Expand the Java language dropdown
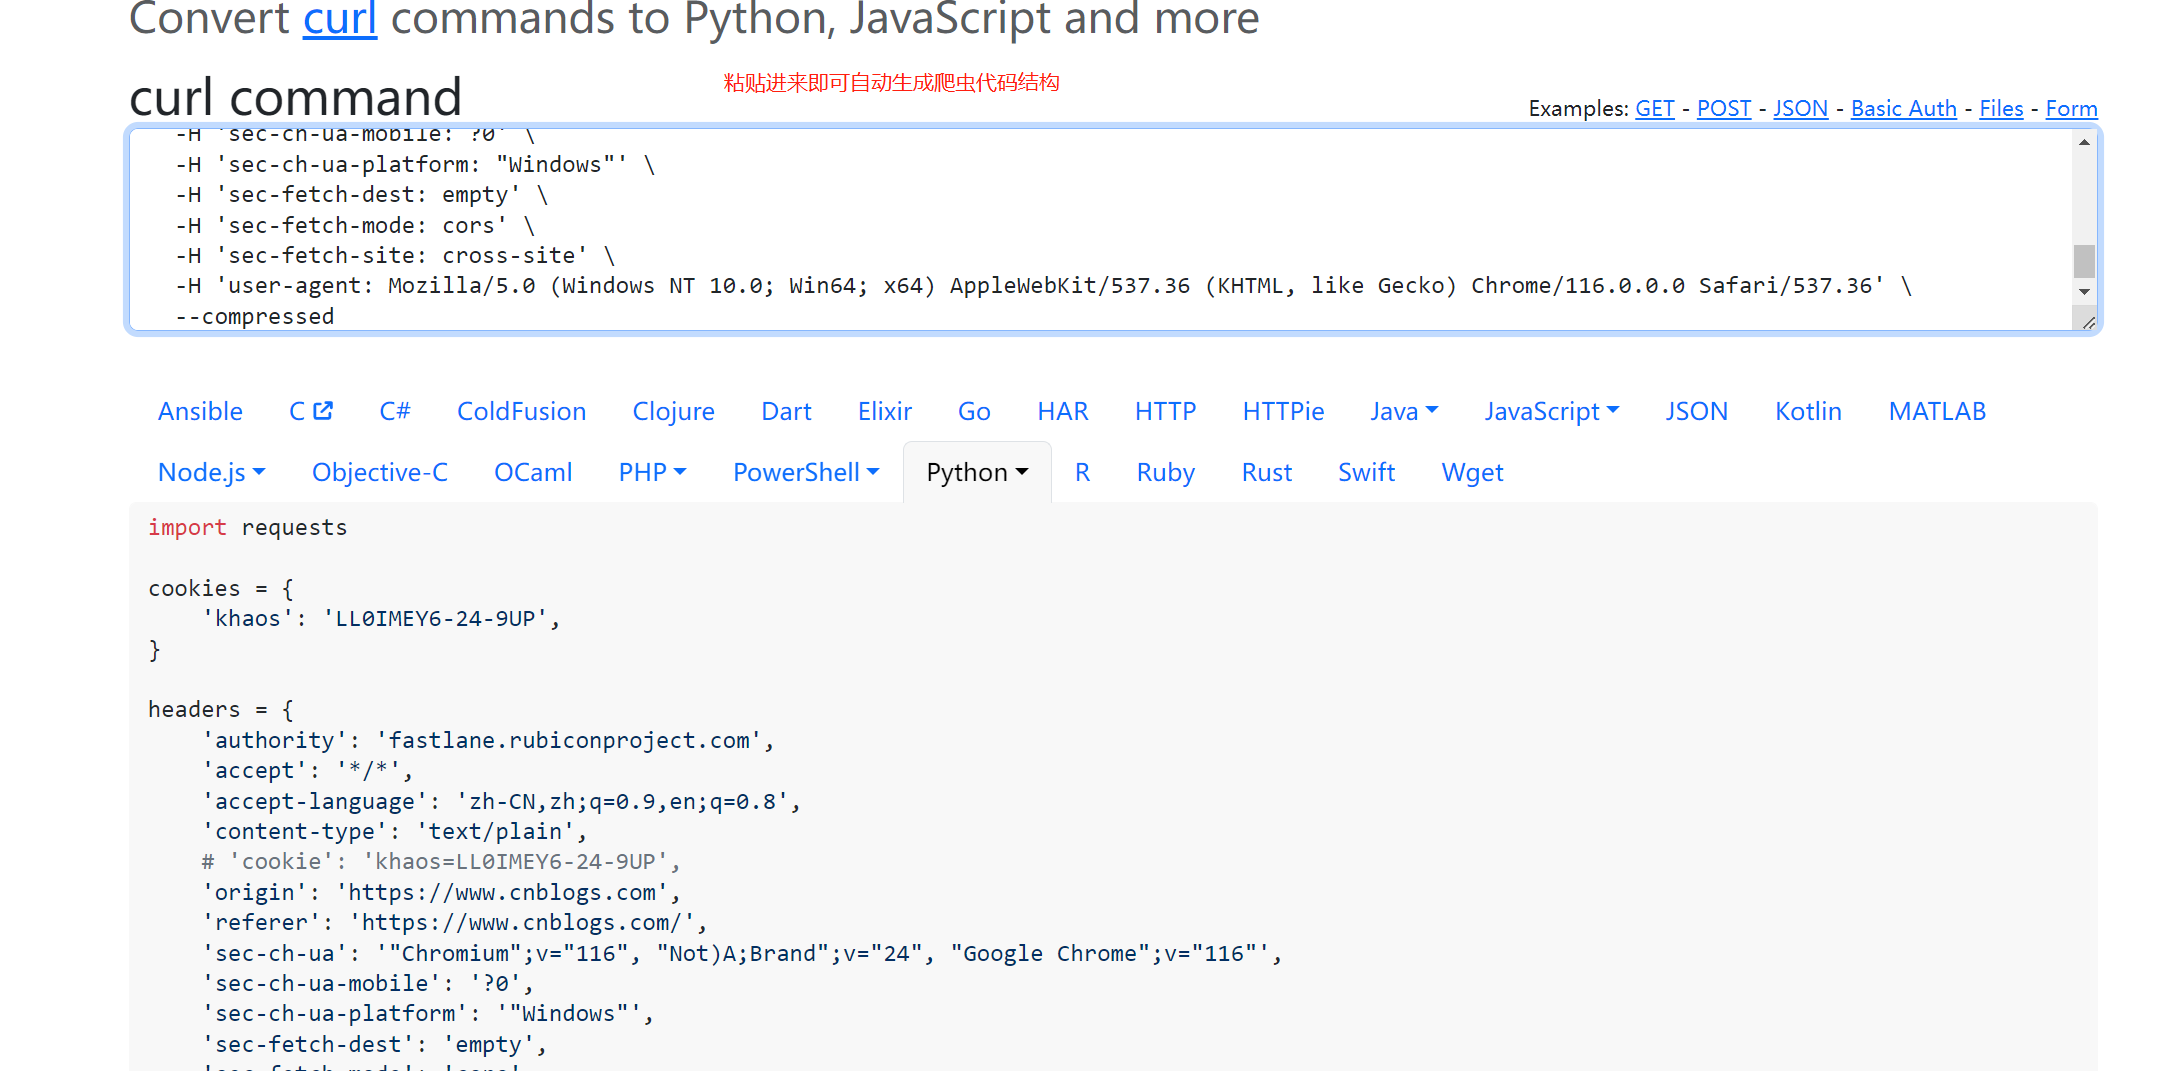 [1404, 411]
